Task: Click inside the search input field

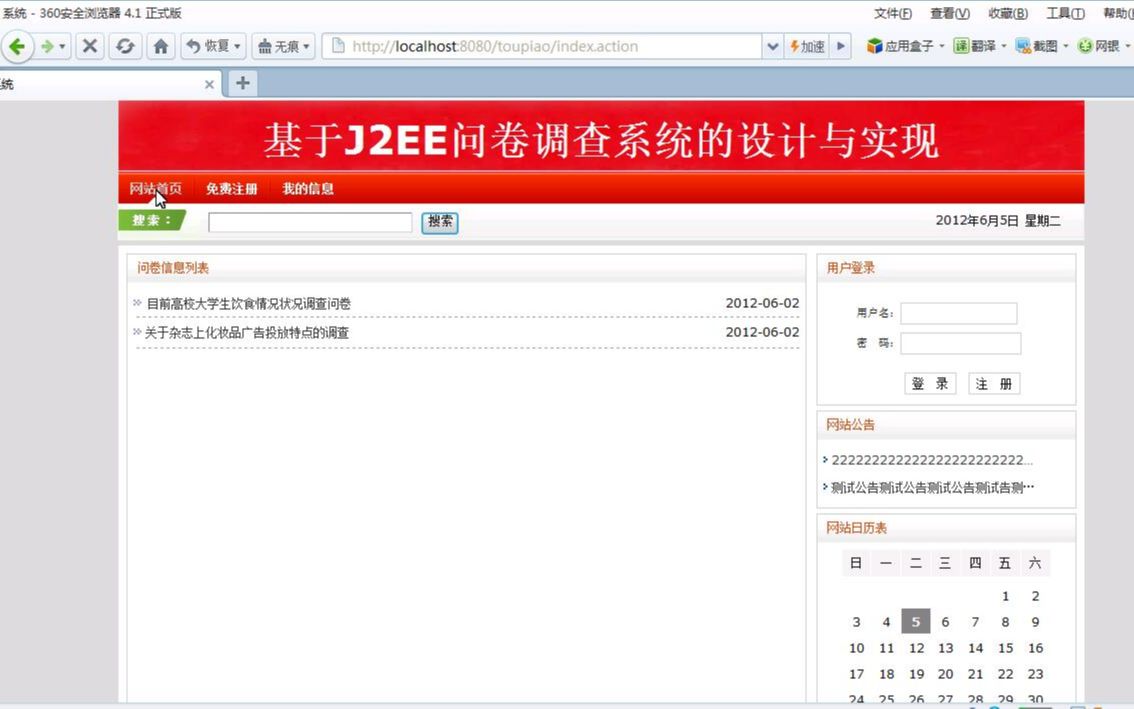Action: 310,221
